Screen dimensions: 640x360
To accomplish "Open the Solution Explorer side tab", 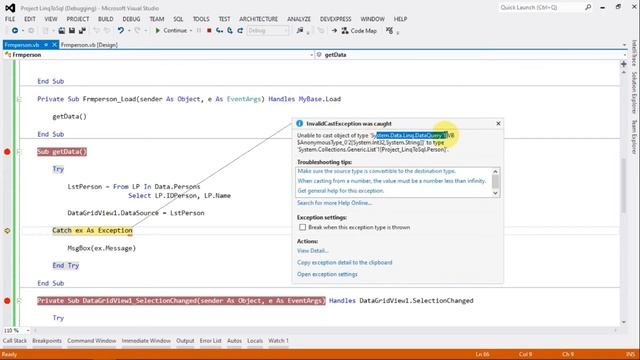I will tap(634, 92).
